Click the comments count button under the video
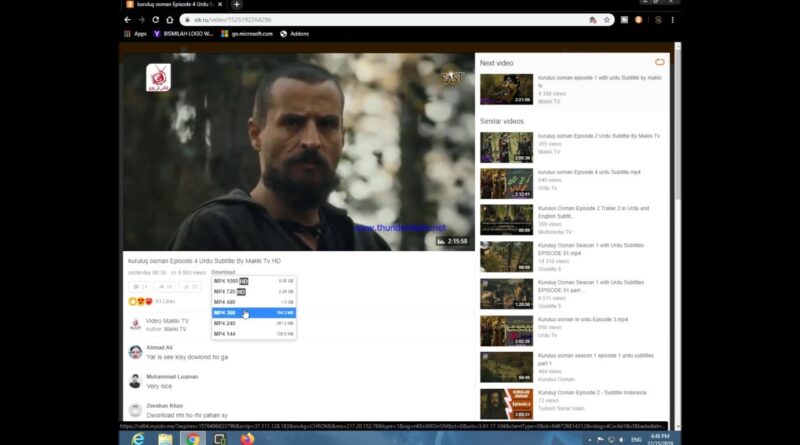 (140, 287)
